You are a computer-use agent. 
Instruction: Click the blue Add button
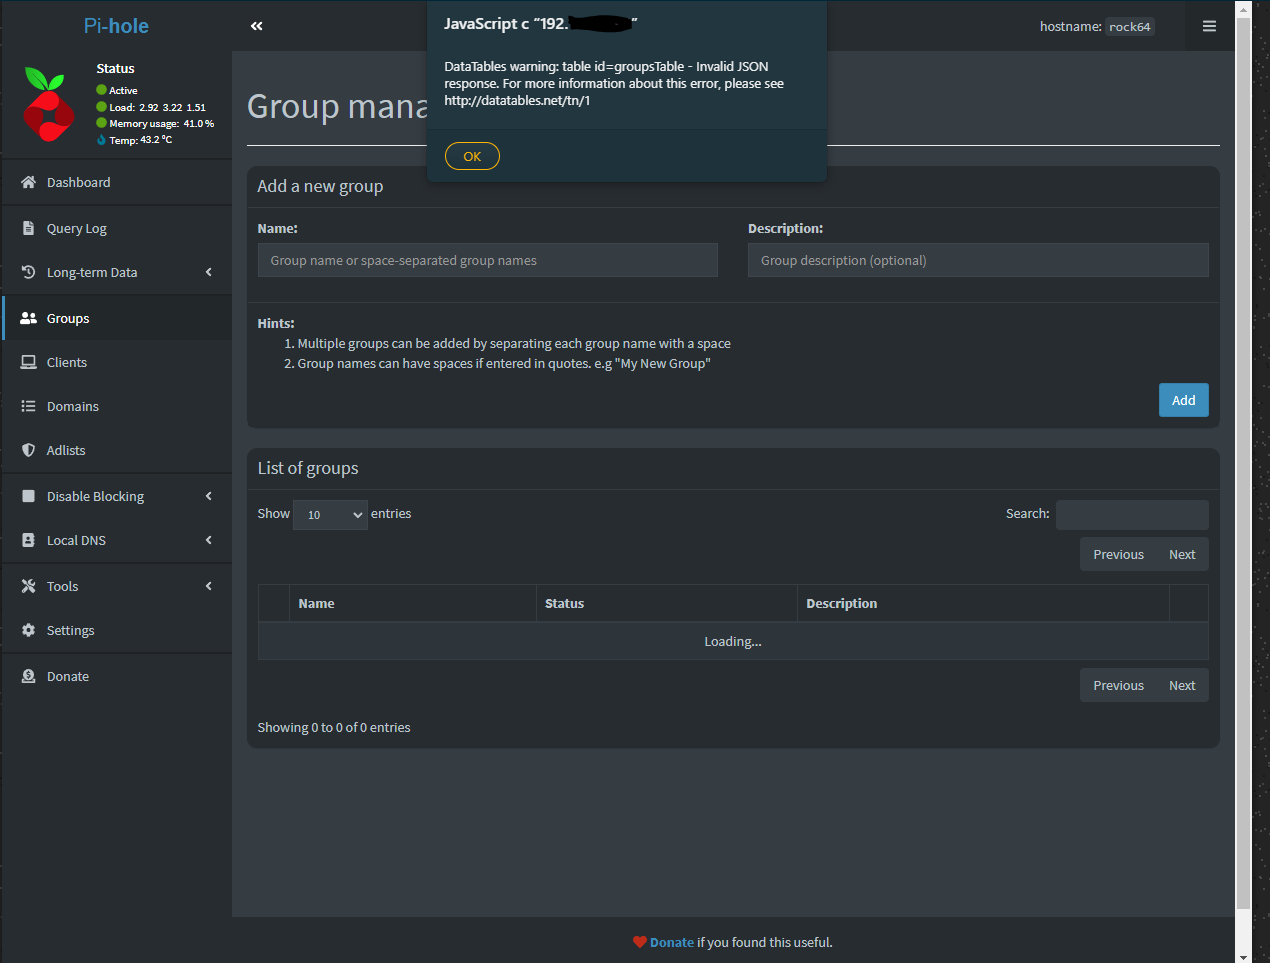pos(1184,400)
